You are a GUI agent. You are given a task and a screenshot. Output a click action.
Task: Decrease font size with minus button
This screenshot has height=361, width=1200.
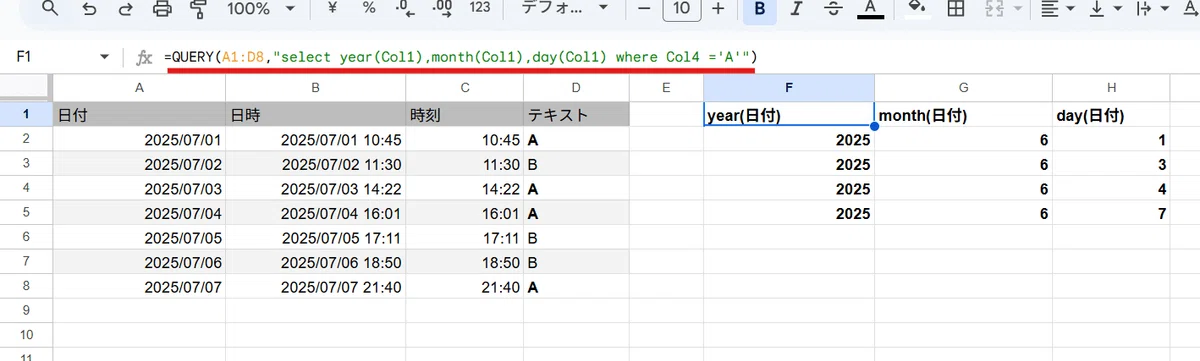pyautogui.click(x=645, y=9)
